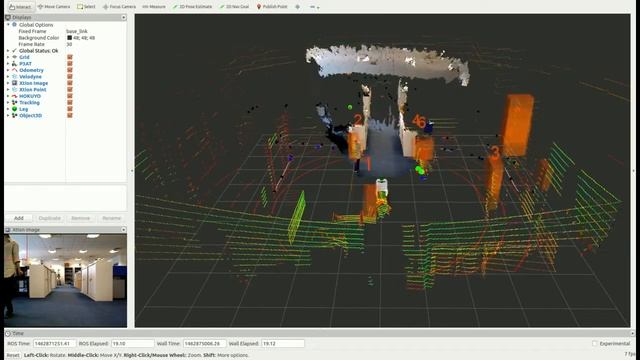Screen dimensions: 640x360
Task: Expand the Velodyne display properties
Action: [x=8, y=77]
